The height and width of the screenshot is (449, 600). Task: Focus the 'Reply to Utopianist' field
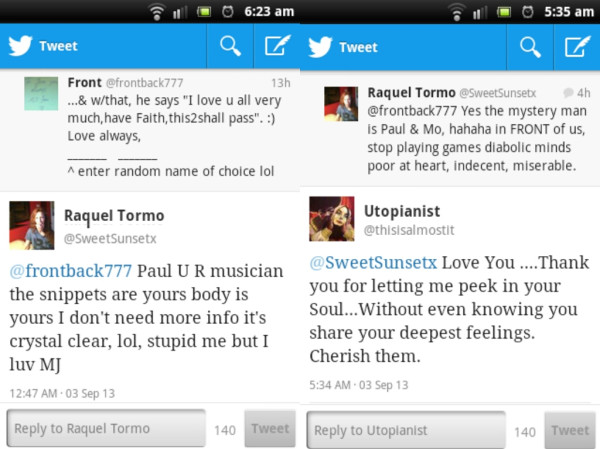406,430
